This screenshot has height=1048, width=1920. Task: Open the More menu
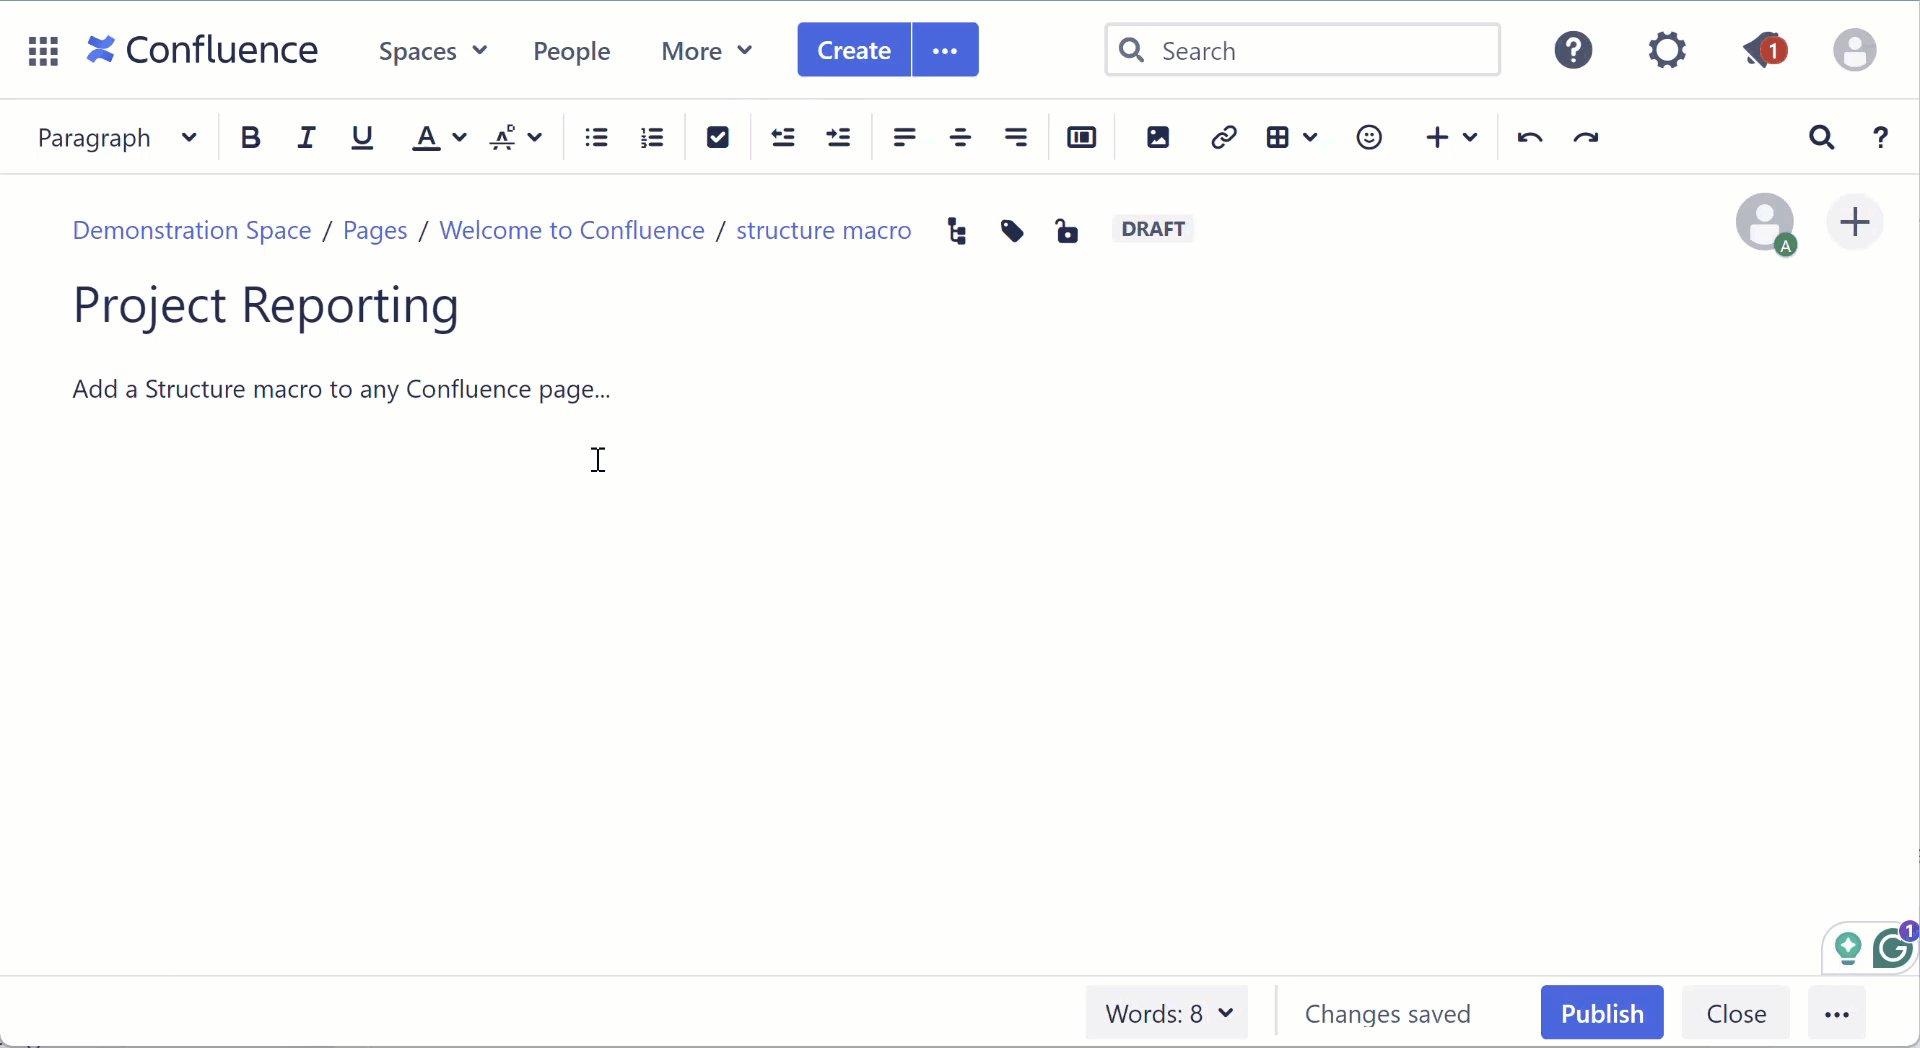pyautogui.click(x=705, y=50)
